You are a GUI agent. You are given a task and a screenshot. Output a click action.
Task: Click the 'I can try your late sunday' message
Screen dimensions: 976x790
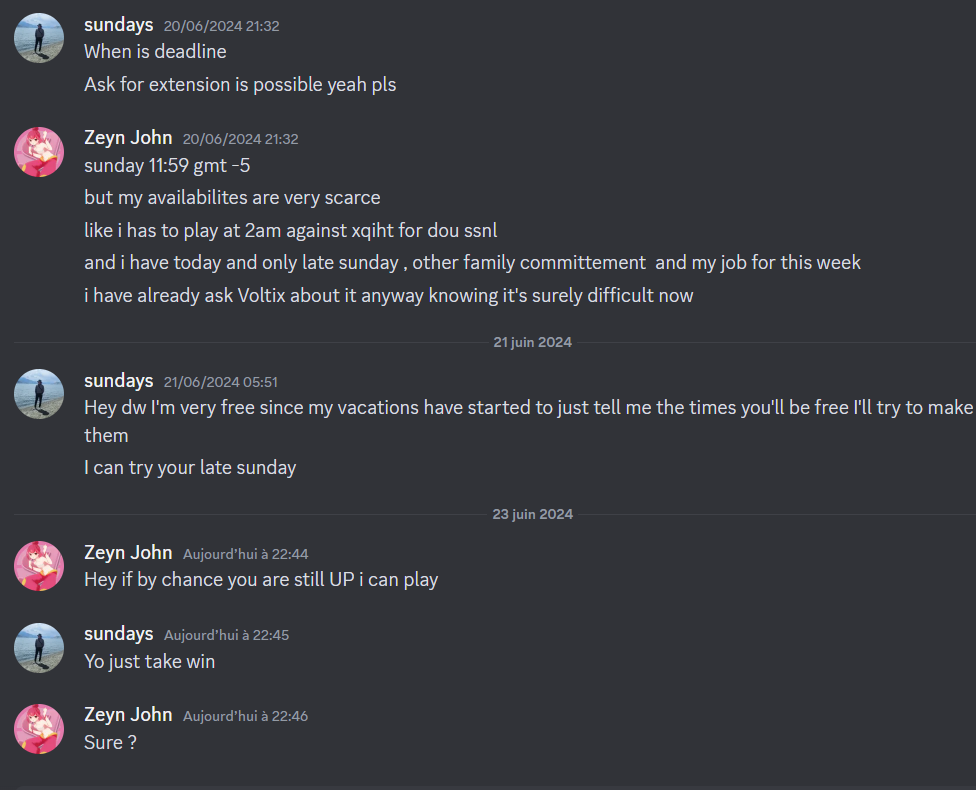(190, 468)
